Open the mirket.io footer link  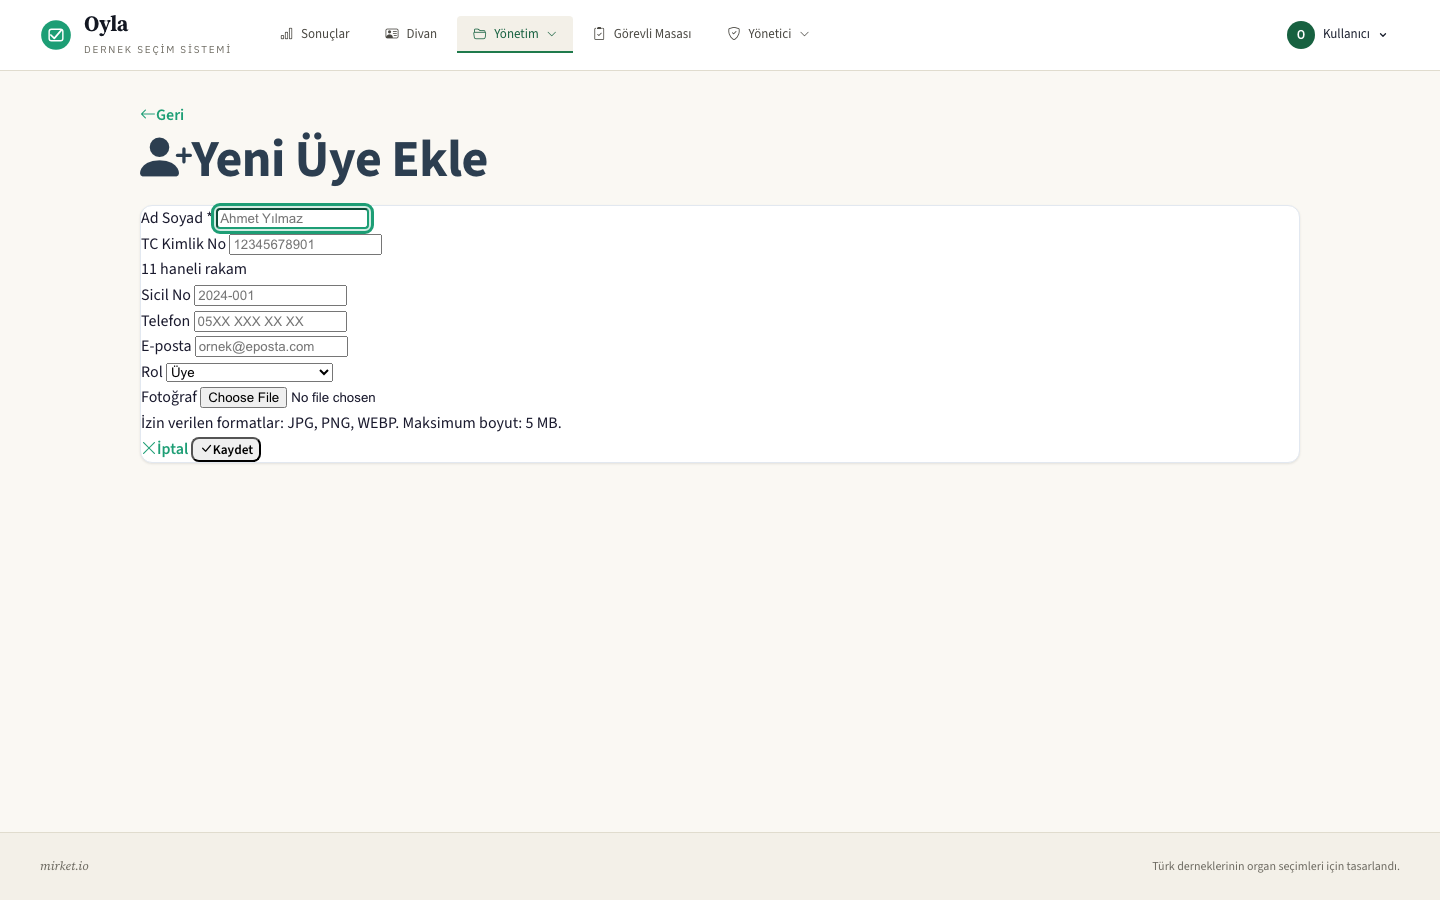click(64, 866)
